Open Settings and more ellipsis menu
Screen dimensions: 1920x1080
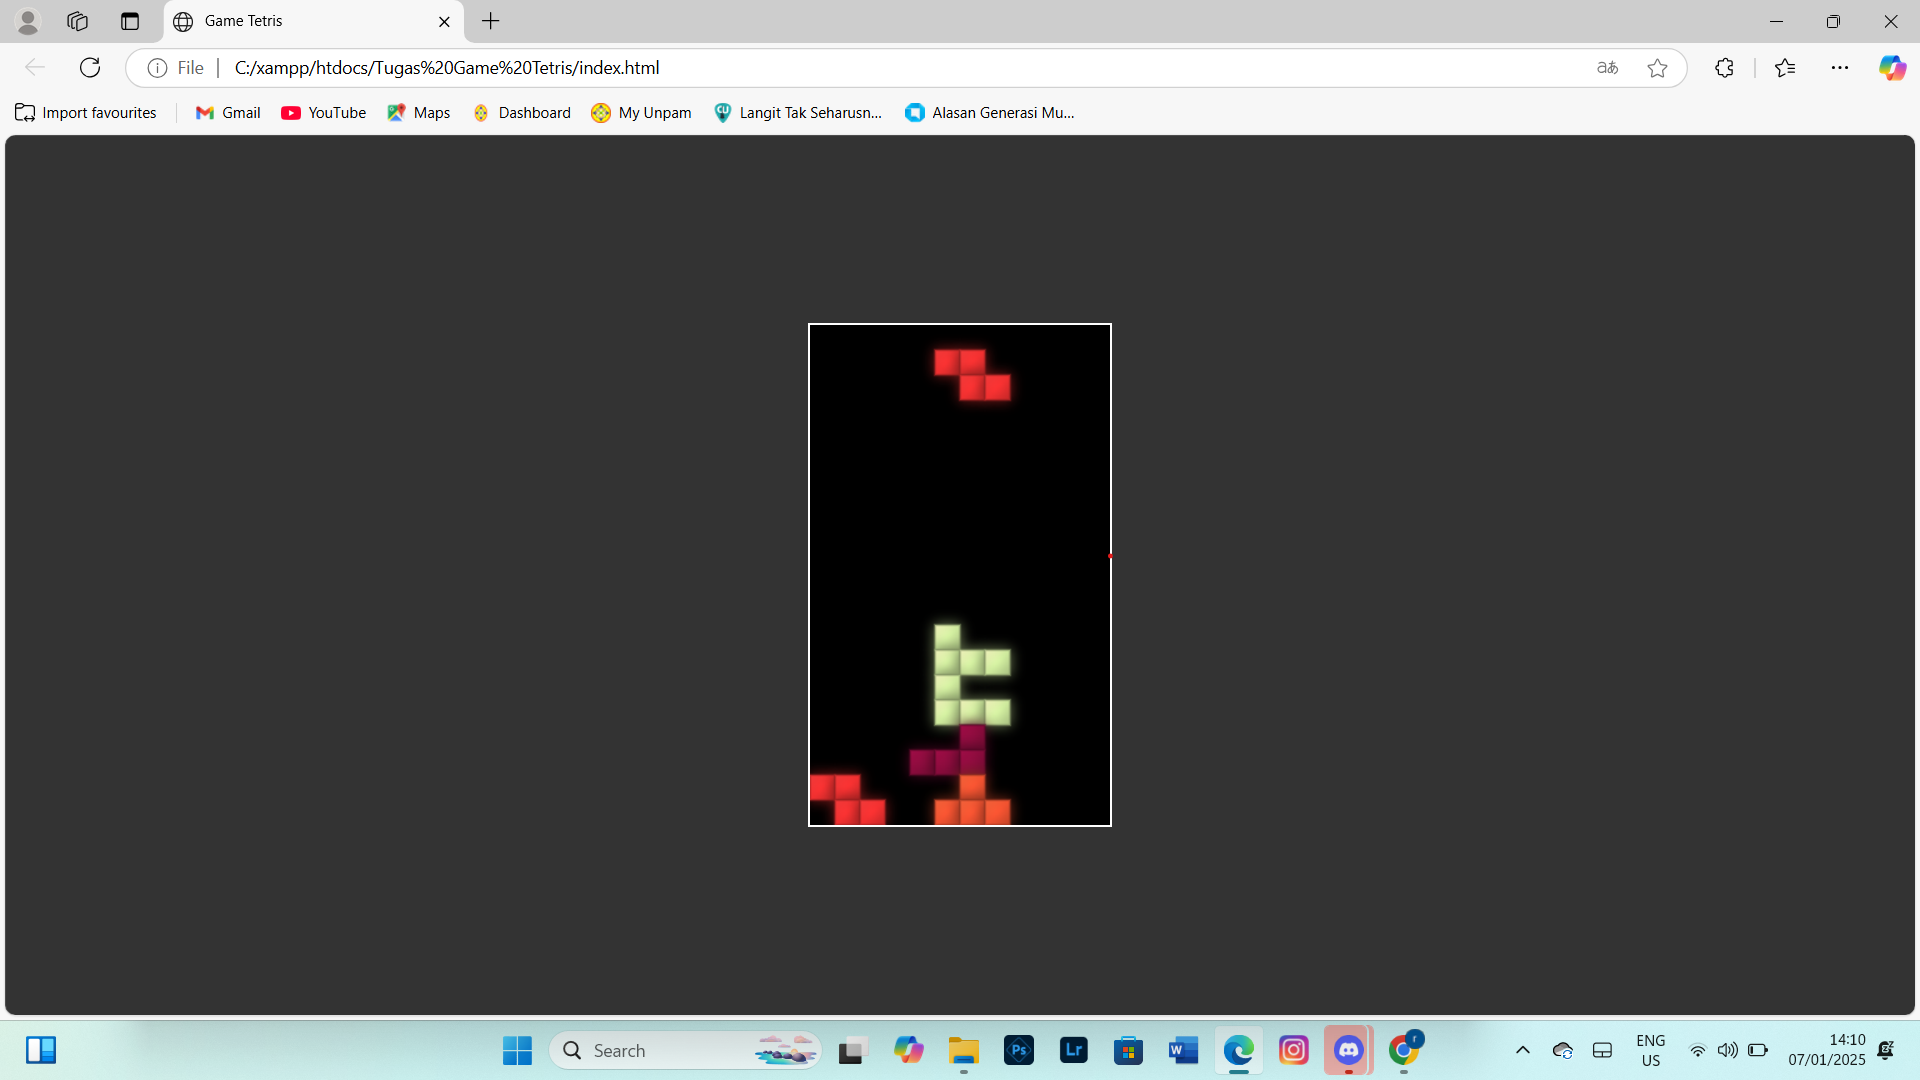point(1840,68)
